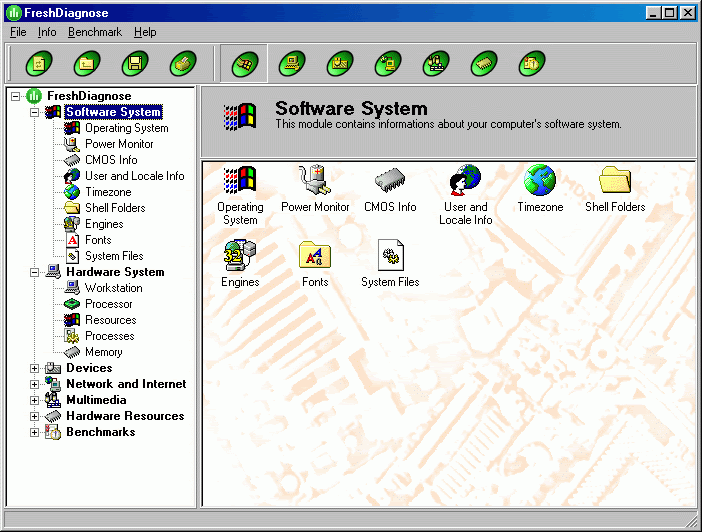Screen dimensions: 702x532
Task: Select Memory under Hardware System
Action: 104,352
